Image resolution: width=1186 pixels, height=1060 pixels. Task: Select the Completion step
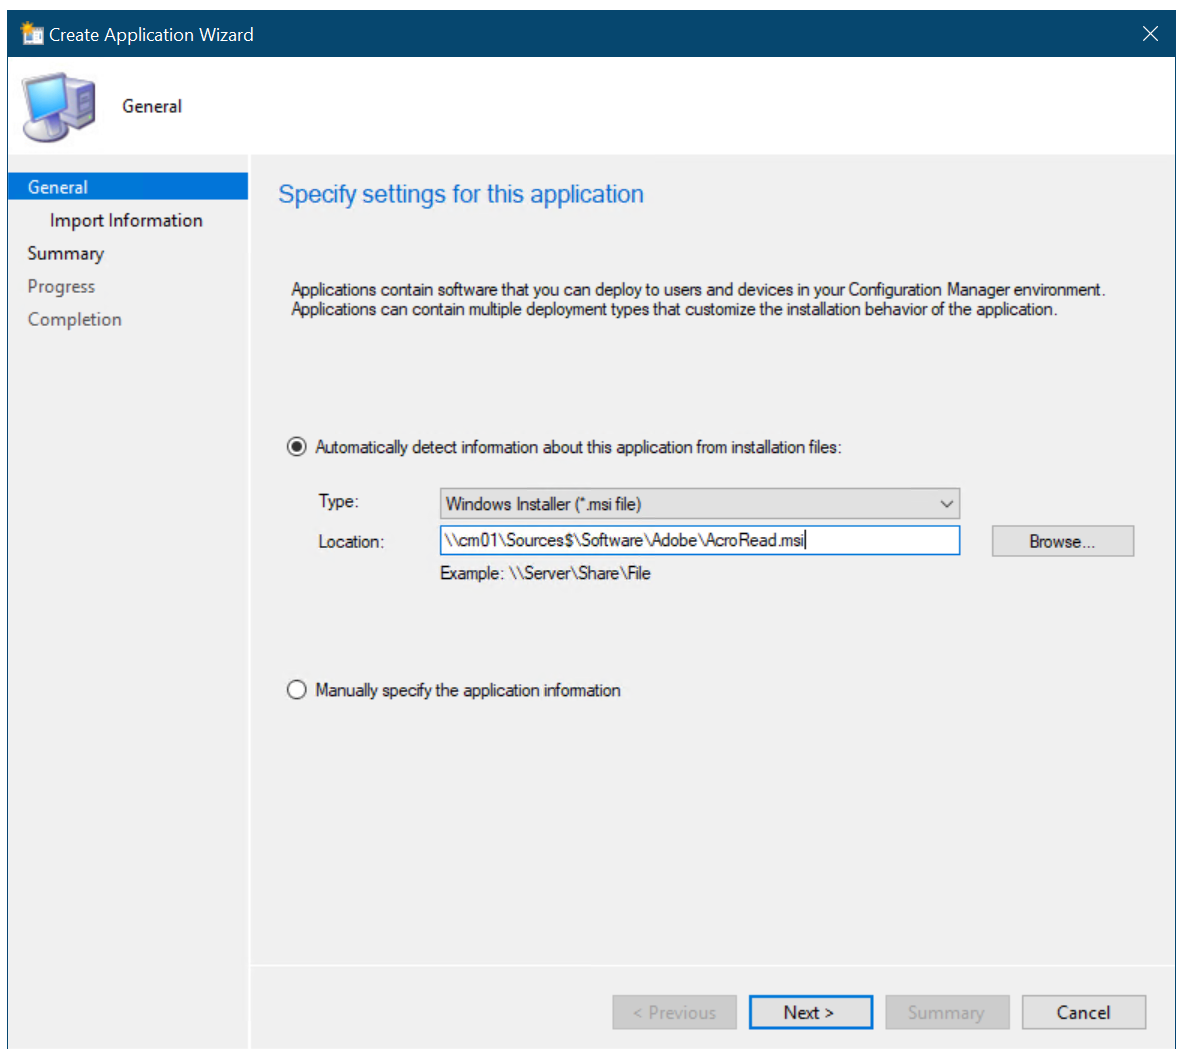tap(74, 318)
